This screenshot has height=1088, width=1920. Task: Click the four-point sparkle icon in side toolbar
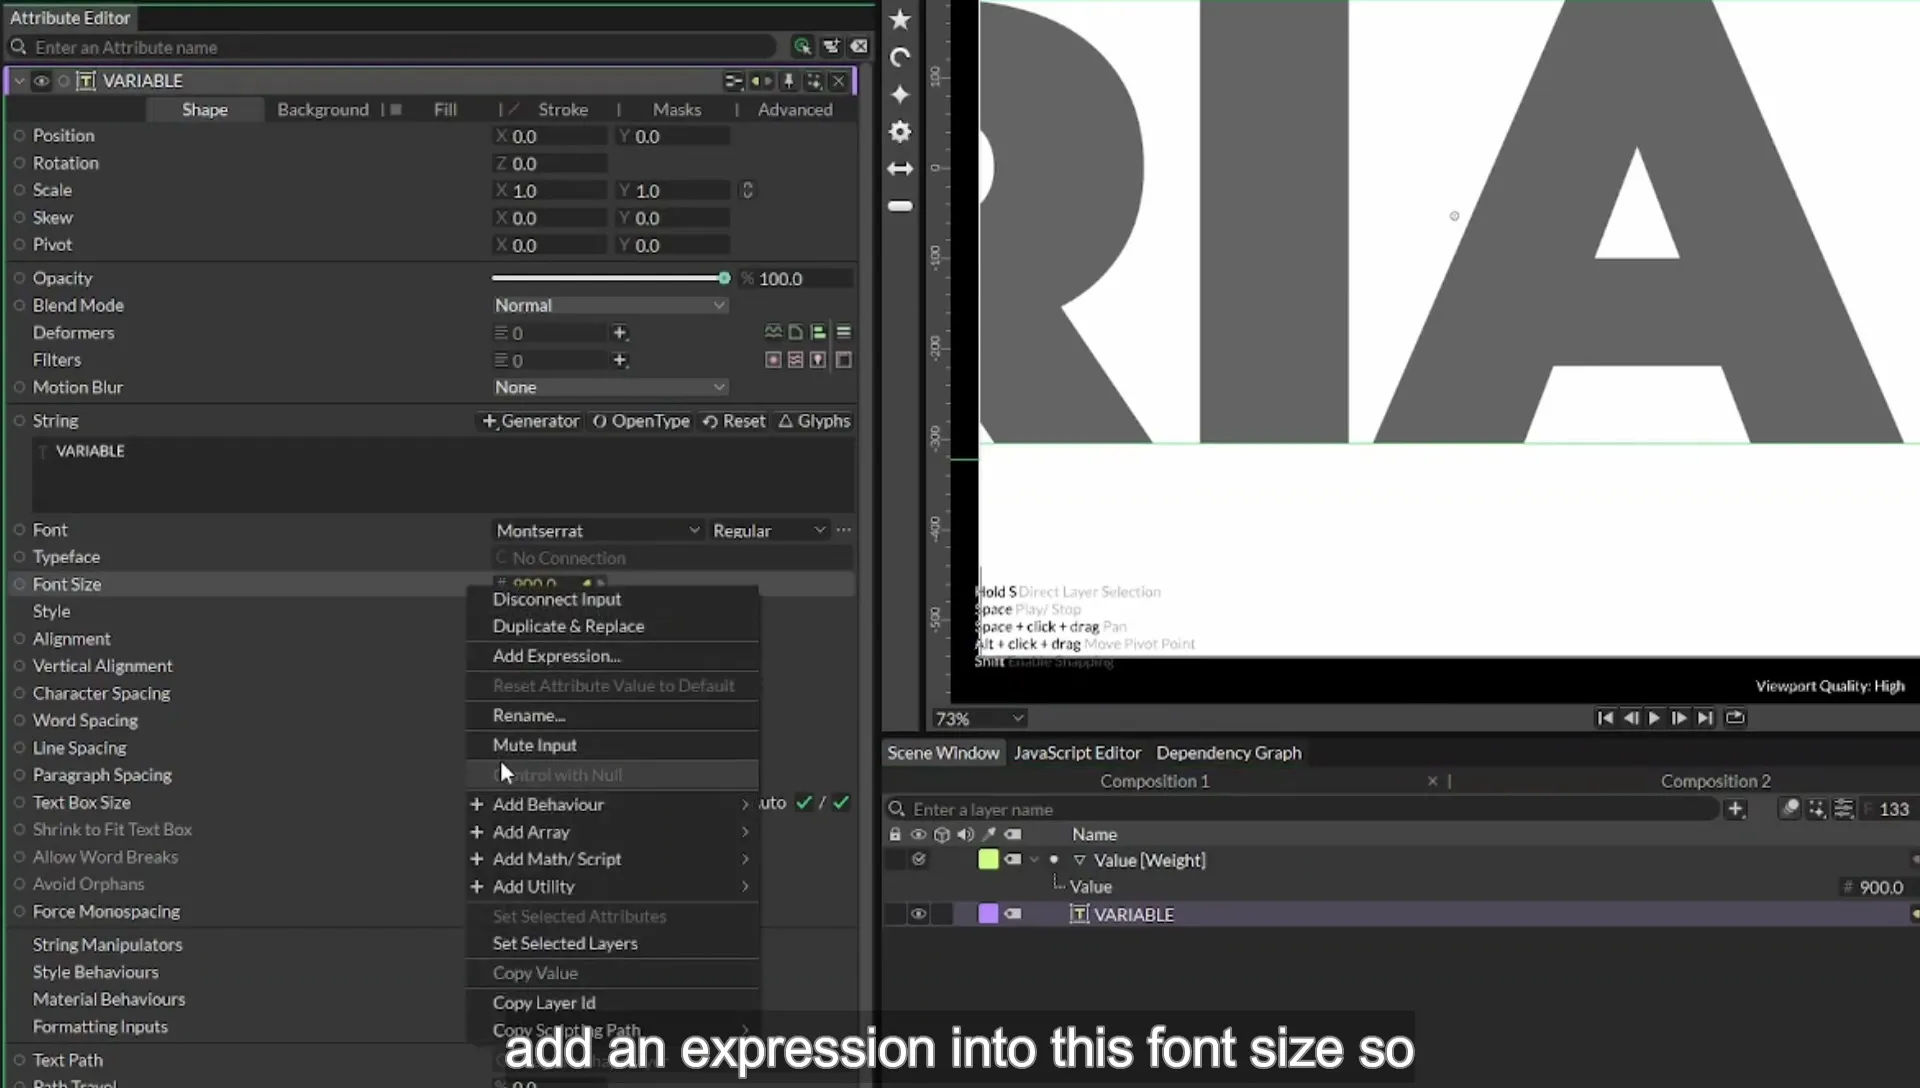[x=900, y=94]
